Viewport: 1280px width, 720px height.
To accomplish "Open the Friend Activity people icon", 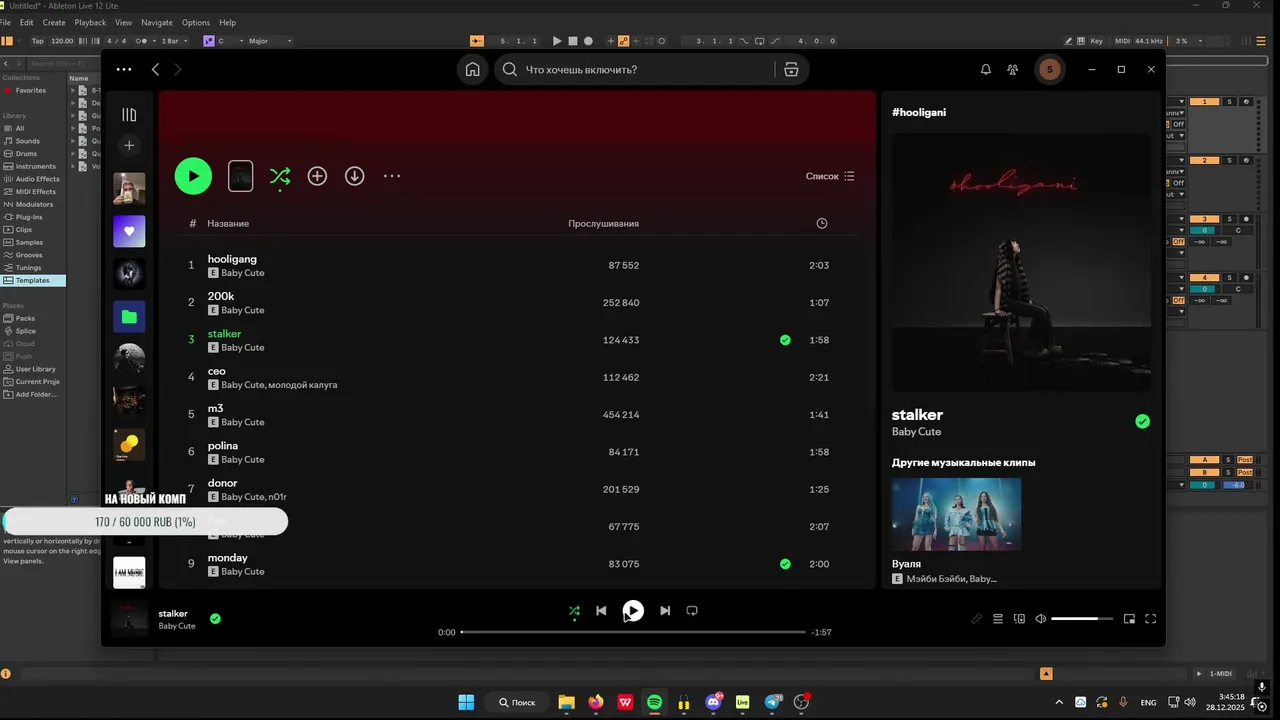I will click(1013, 69).
